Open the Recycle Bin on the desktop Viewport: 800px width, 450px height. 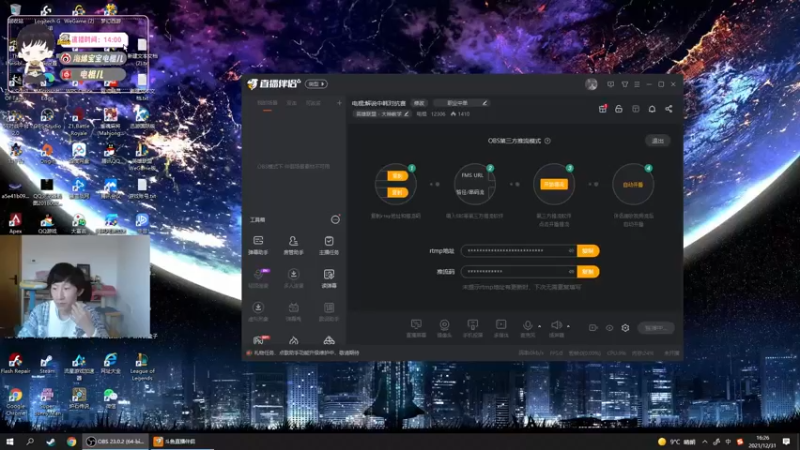tap(15, 11)
